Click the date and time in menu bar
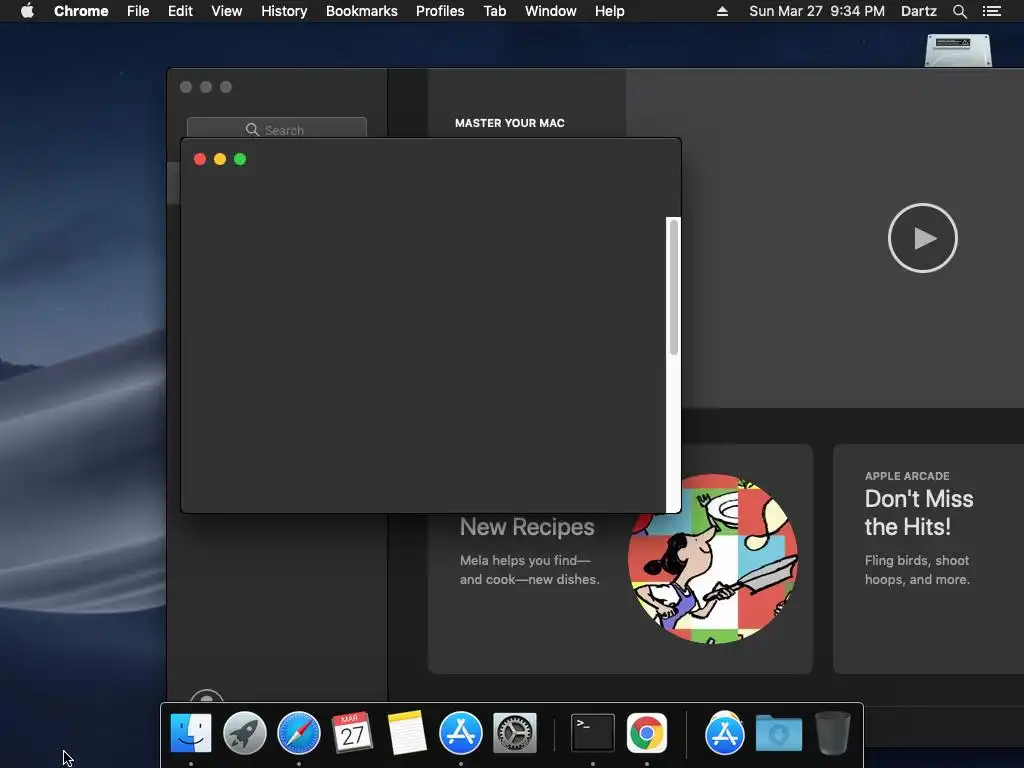Screen dimensions: 1024x768 click(x=817, y=11)
